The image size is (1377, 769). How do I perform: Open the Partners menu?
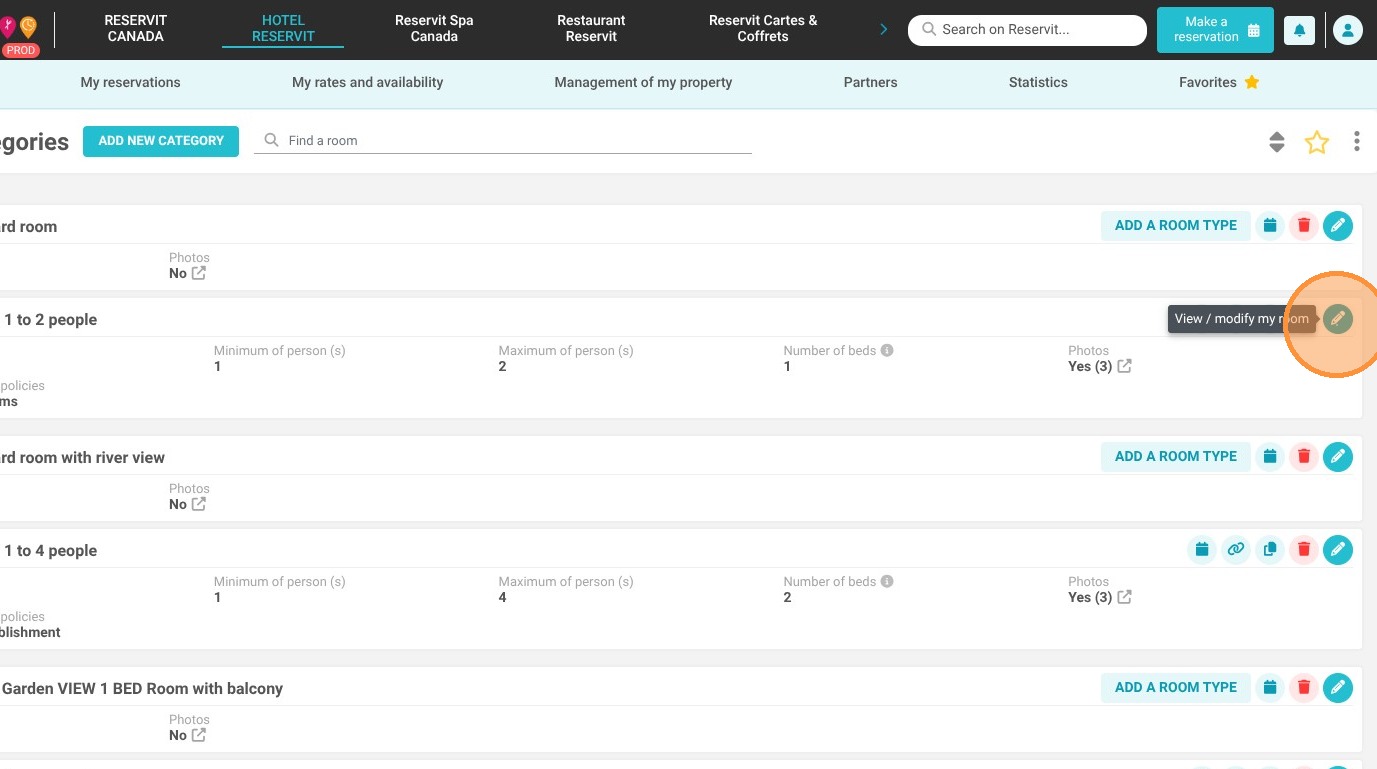point(870,83)
